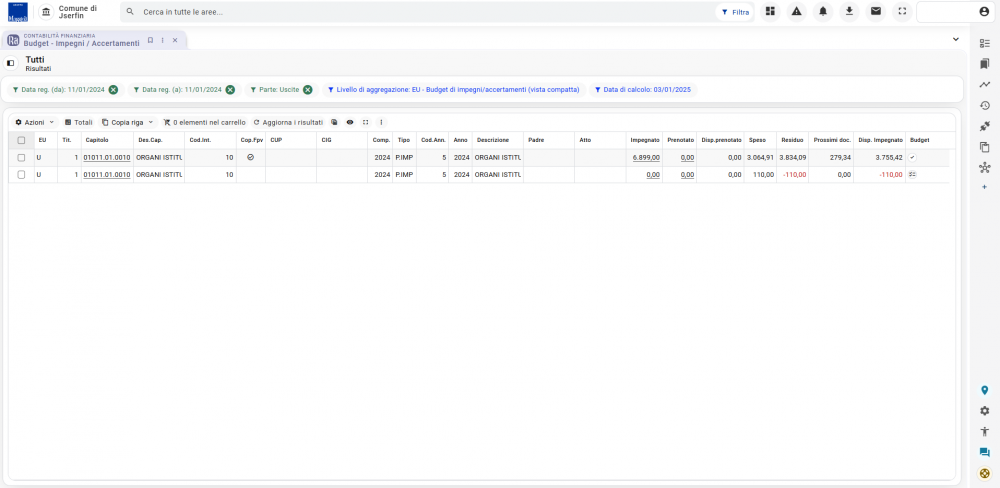Viewport: 1000px width, 488px height.
Task: Tick the checkbox for the 110,00 speso row
Action: point(21,174)
